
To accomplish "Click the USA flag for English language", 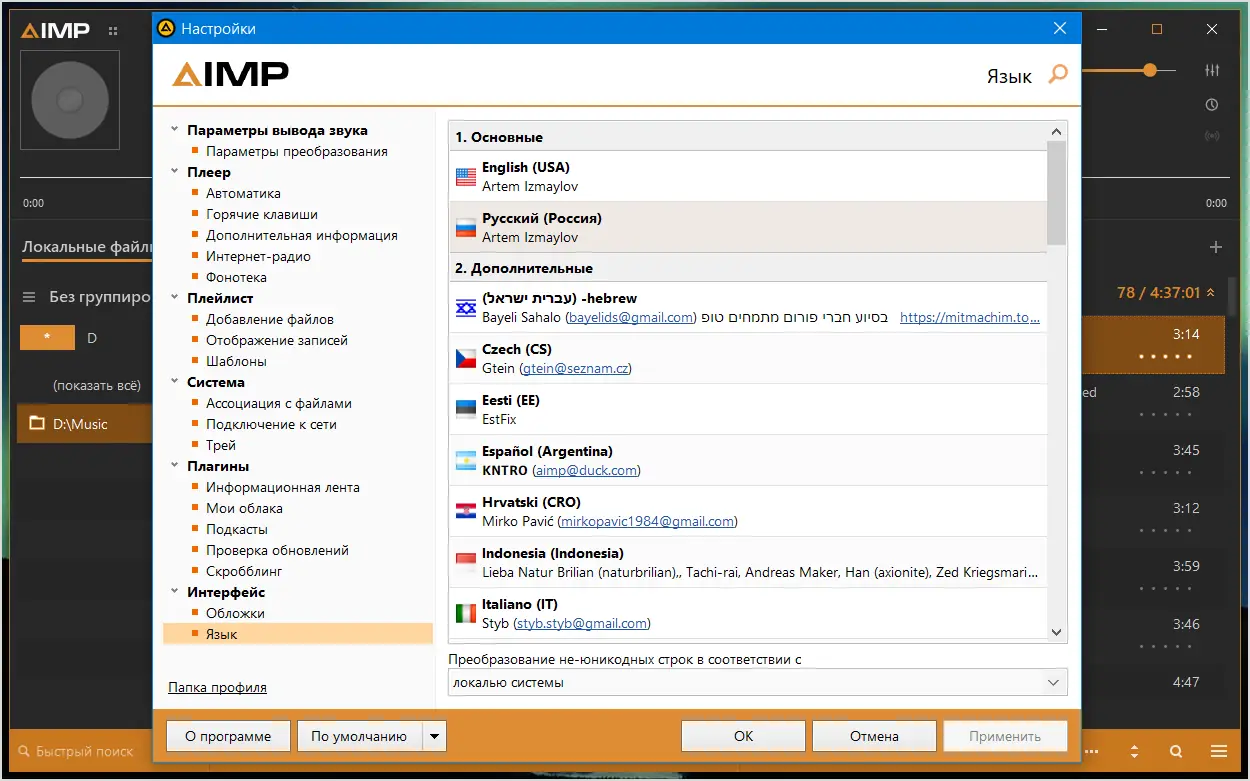I will coord(466,177).
